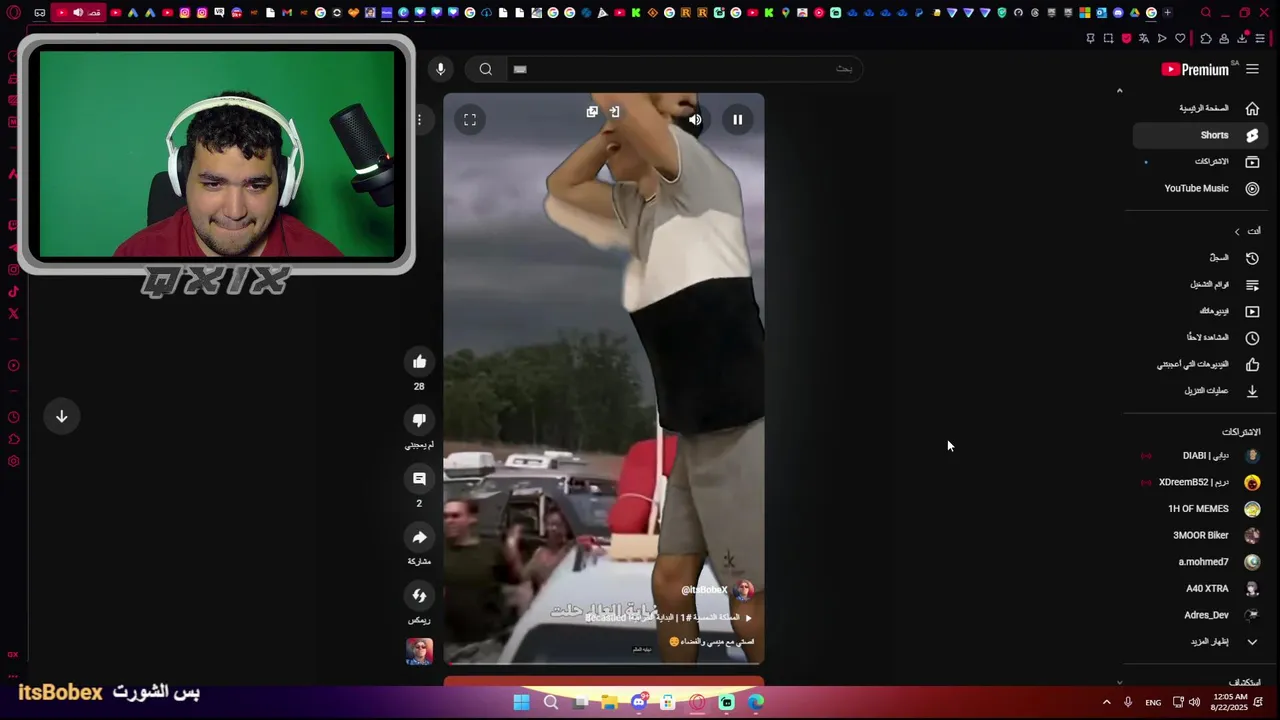Open the on-screen keyboard icon in search box
Screen dimensions: 1280x720
pyautogui.click(x=520, y=69)
